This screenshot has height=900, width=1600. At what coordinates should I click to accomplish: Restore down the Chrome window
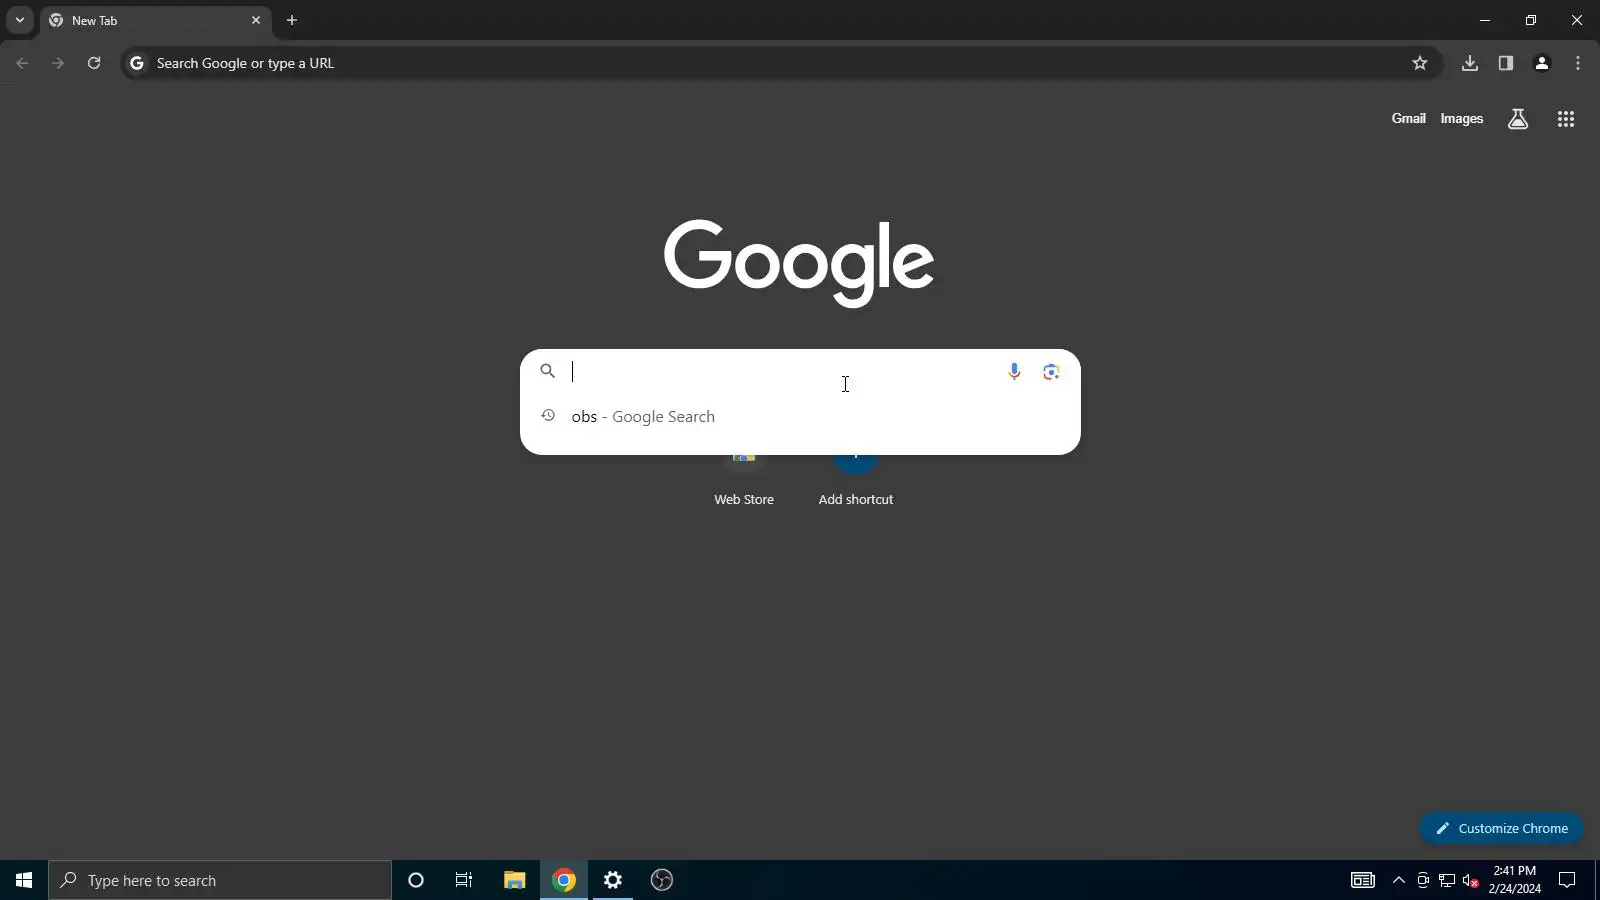(x=1531, y=20)
